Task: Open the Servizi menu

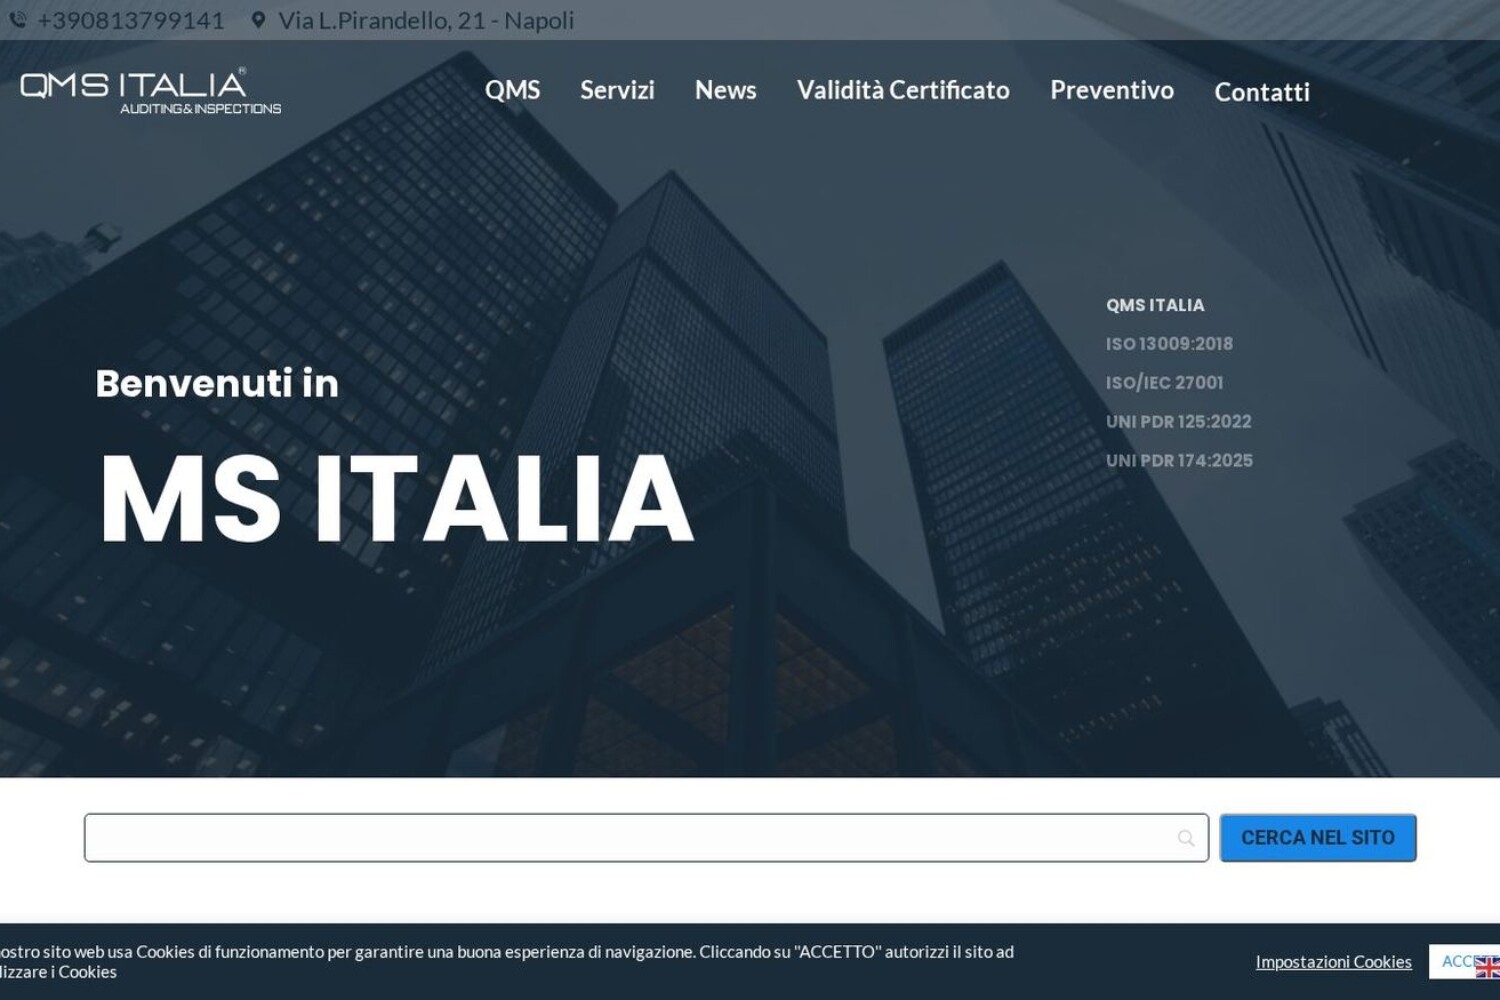Action: pyautogui.click(x=617, y=90)
